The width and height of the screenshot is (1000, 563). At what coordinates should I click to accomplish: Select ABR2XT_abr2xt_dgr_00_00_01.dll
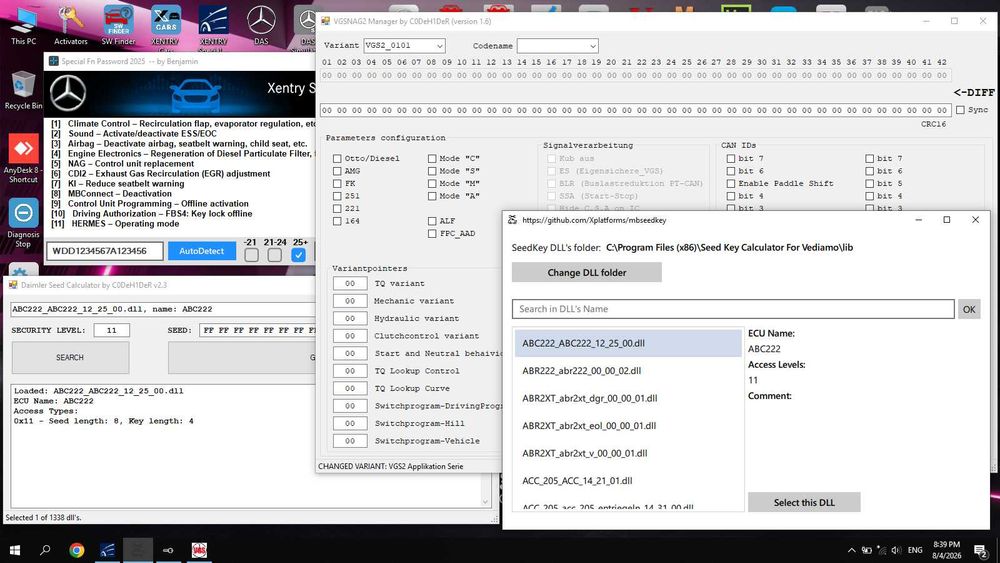pyautogui.click(x=628, y=398)
